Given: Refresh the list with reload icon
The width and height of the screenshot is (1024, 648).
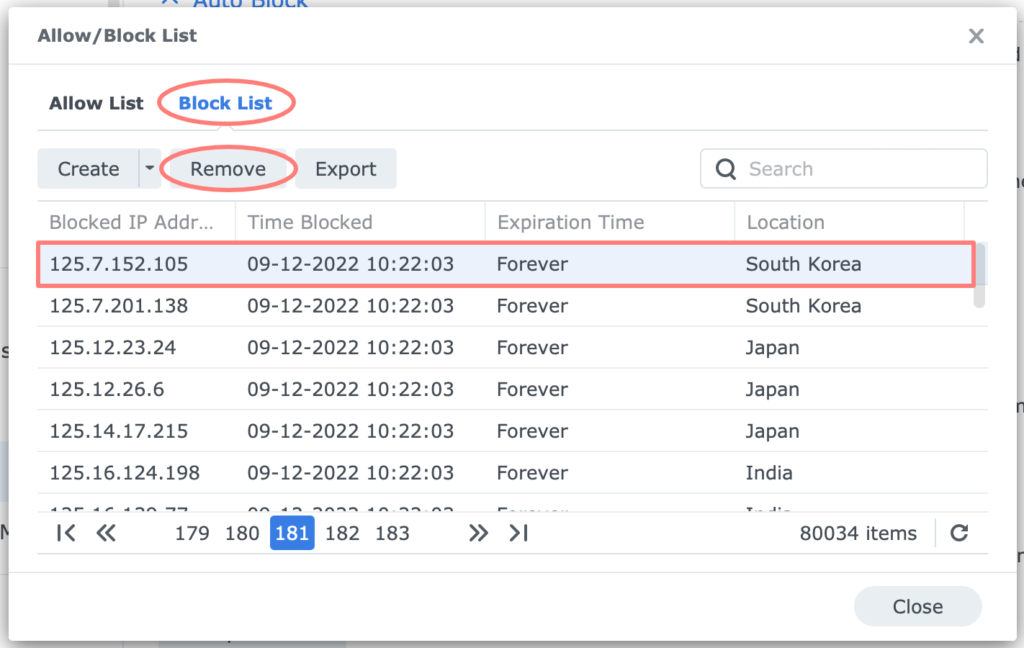Looking at the screenshot, I should (959, 533).
